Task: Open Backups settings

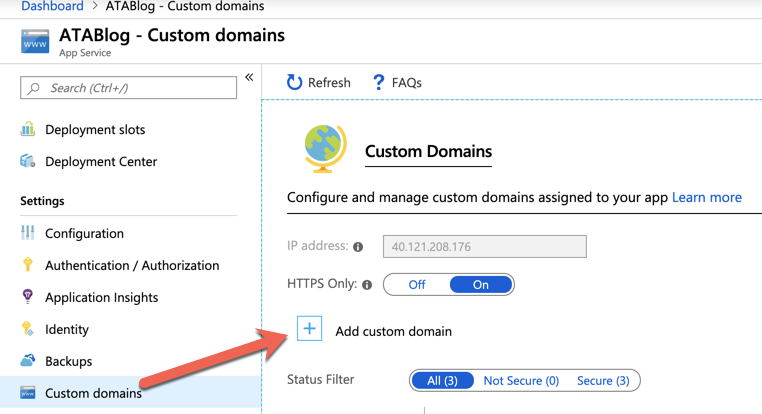Action: tap(69, 362)
